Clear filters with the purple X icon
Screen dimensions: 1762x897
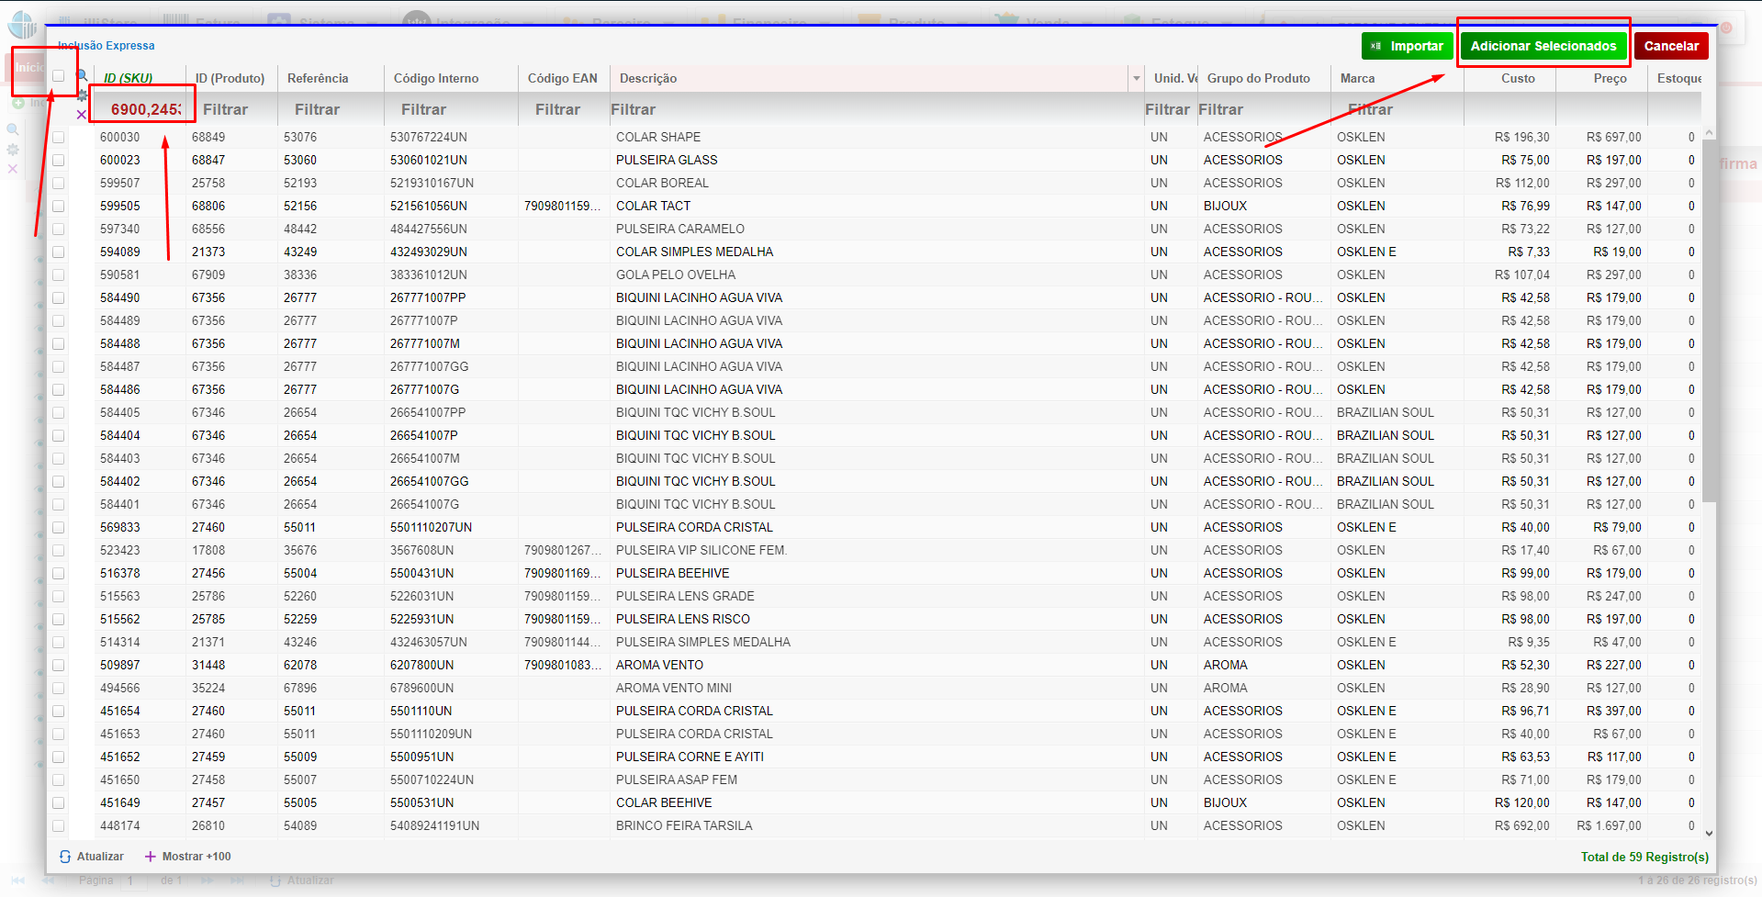[x=82, y=115]
